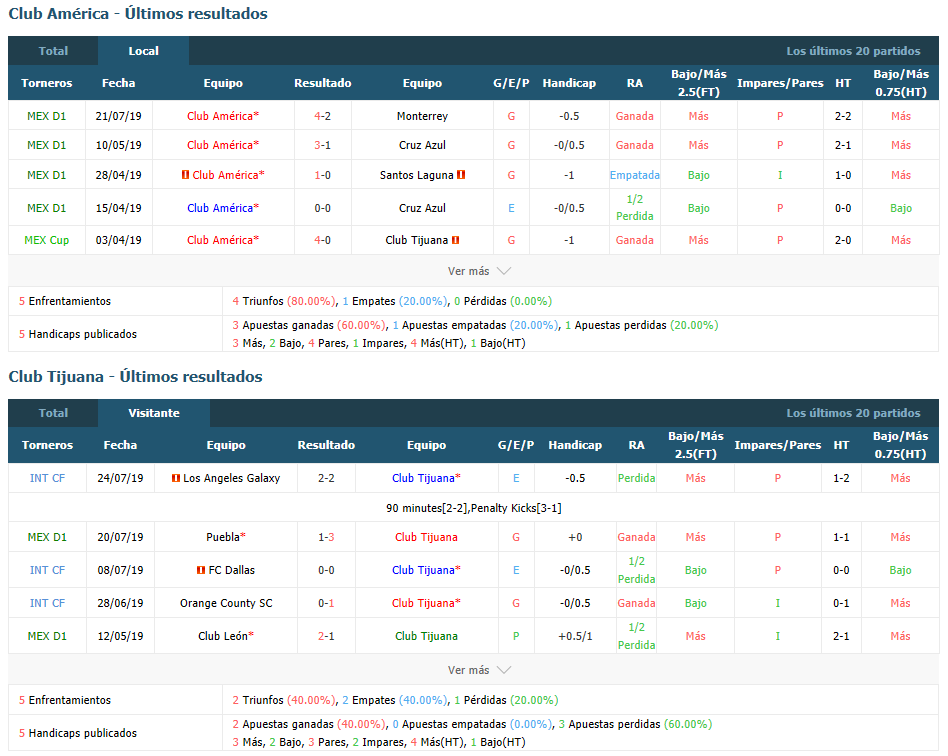948x756 pixels.
Task: Click red card icon before FC Dallas
Action: click(201, 570)
